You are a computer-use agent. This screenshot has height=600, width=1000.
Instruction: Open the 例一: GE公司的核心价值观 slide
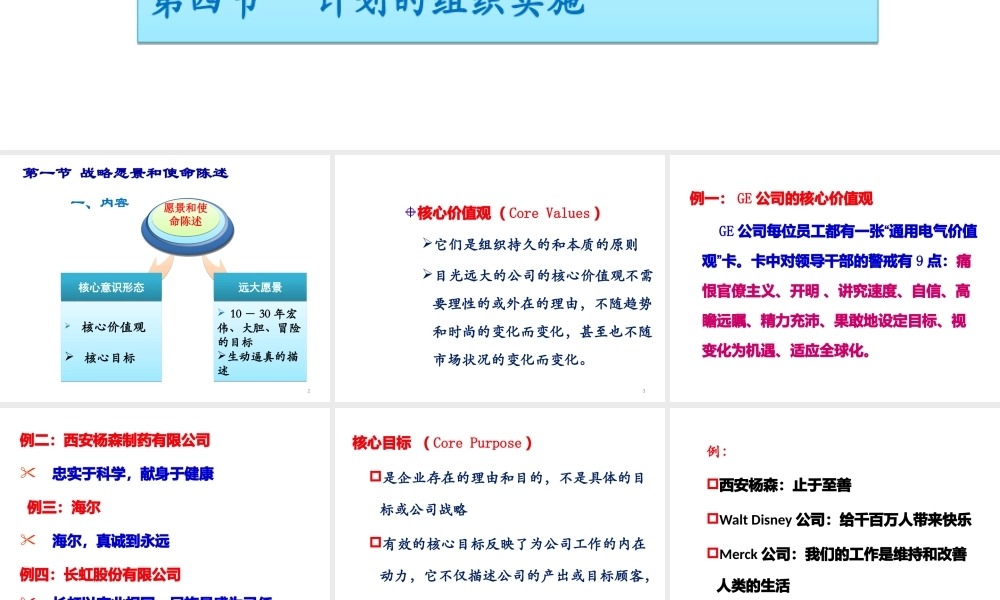tap(835, 278)
